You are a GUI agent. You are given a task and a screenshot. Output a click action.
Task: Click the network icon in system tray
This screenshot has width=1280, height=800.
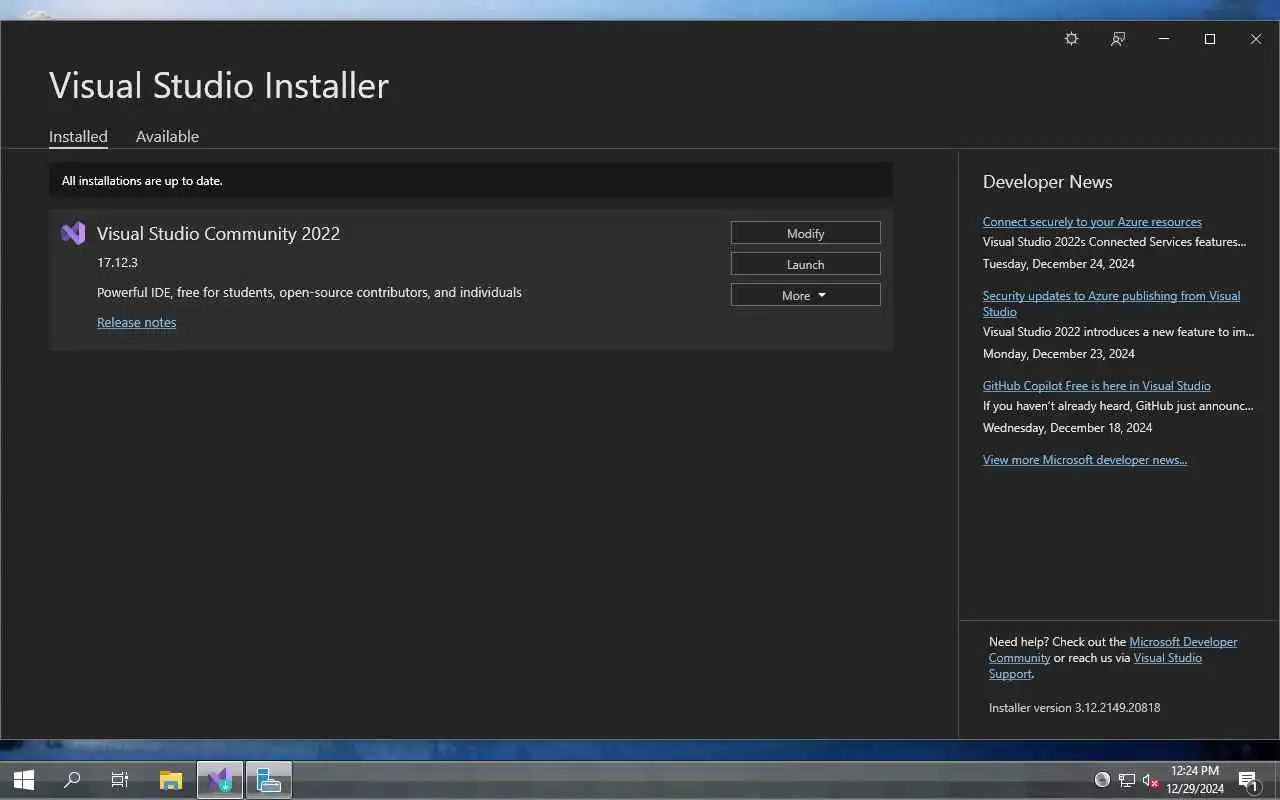[x=1127, y=780]
